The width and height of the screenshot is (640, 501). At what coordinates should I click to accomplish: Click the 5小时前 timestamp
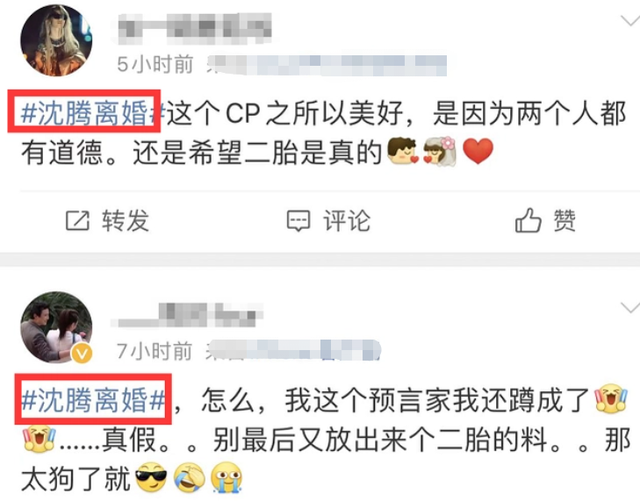coord(155,65)
